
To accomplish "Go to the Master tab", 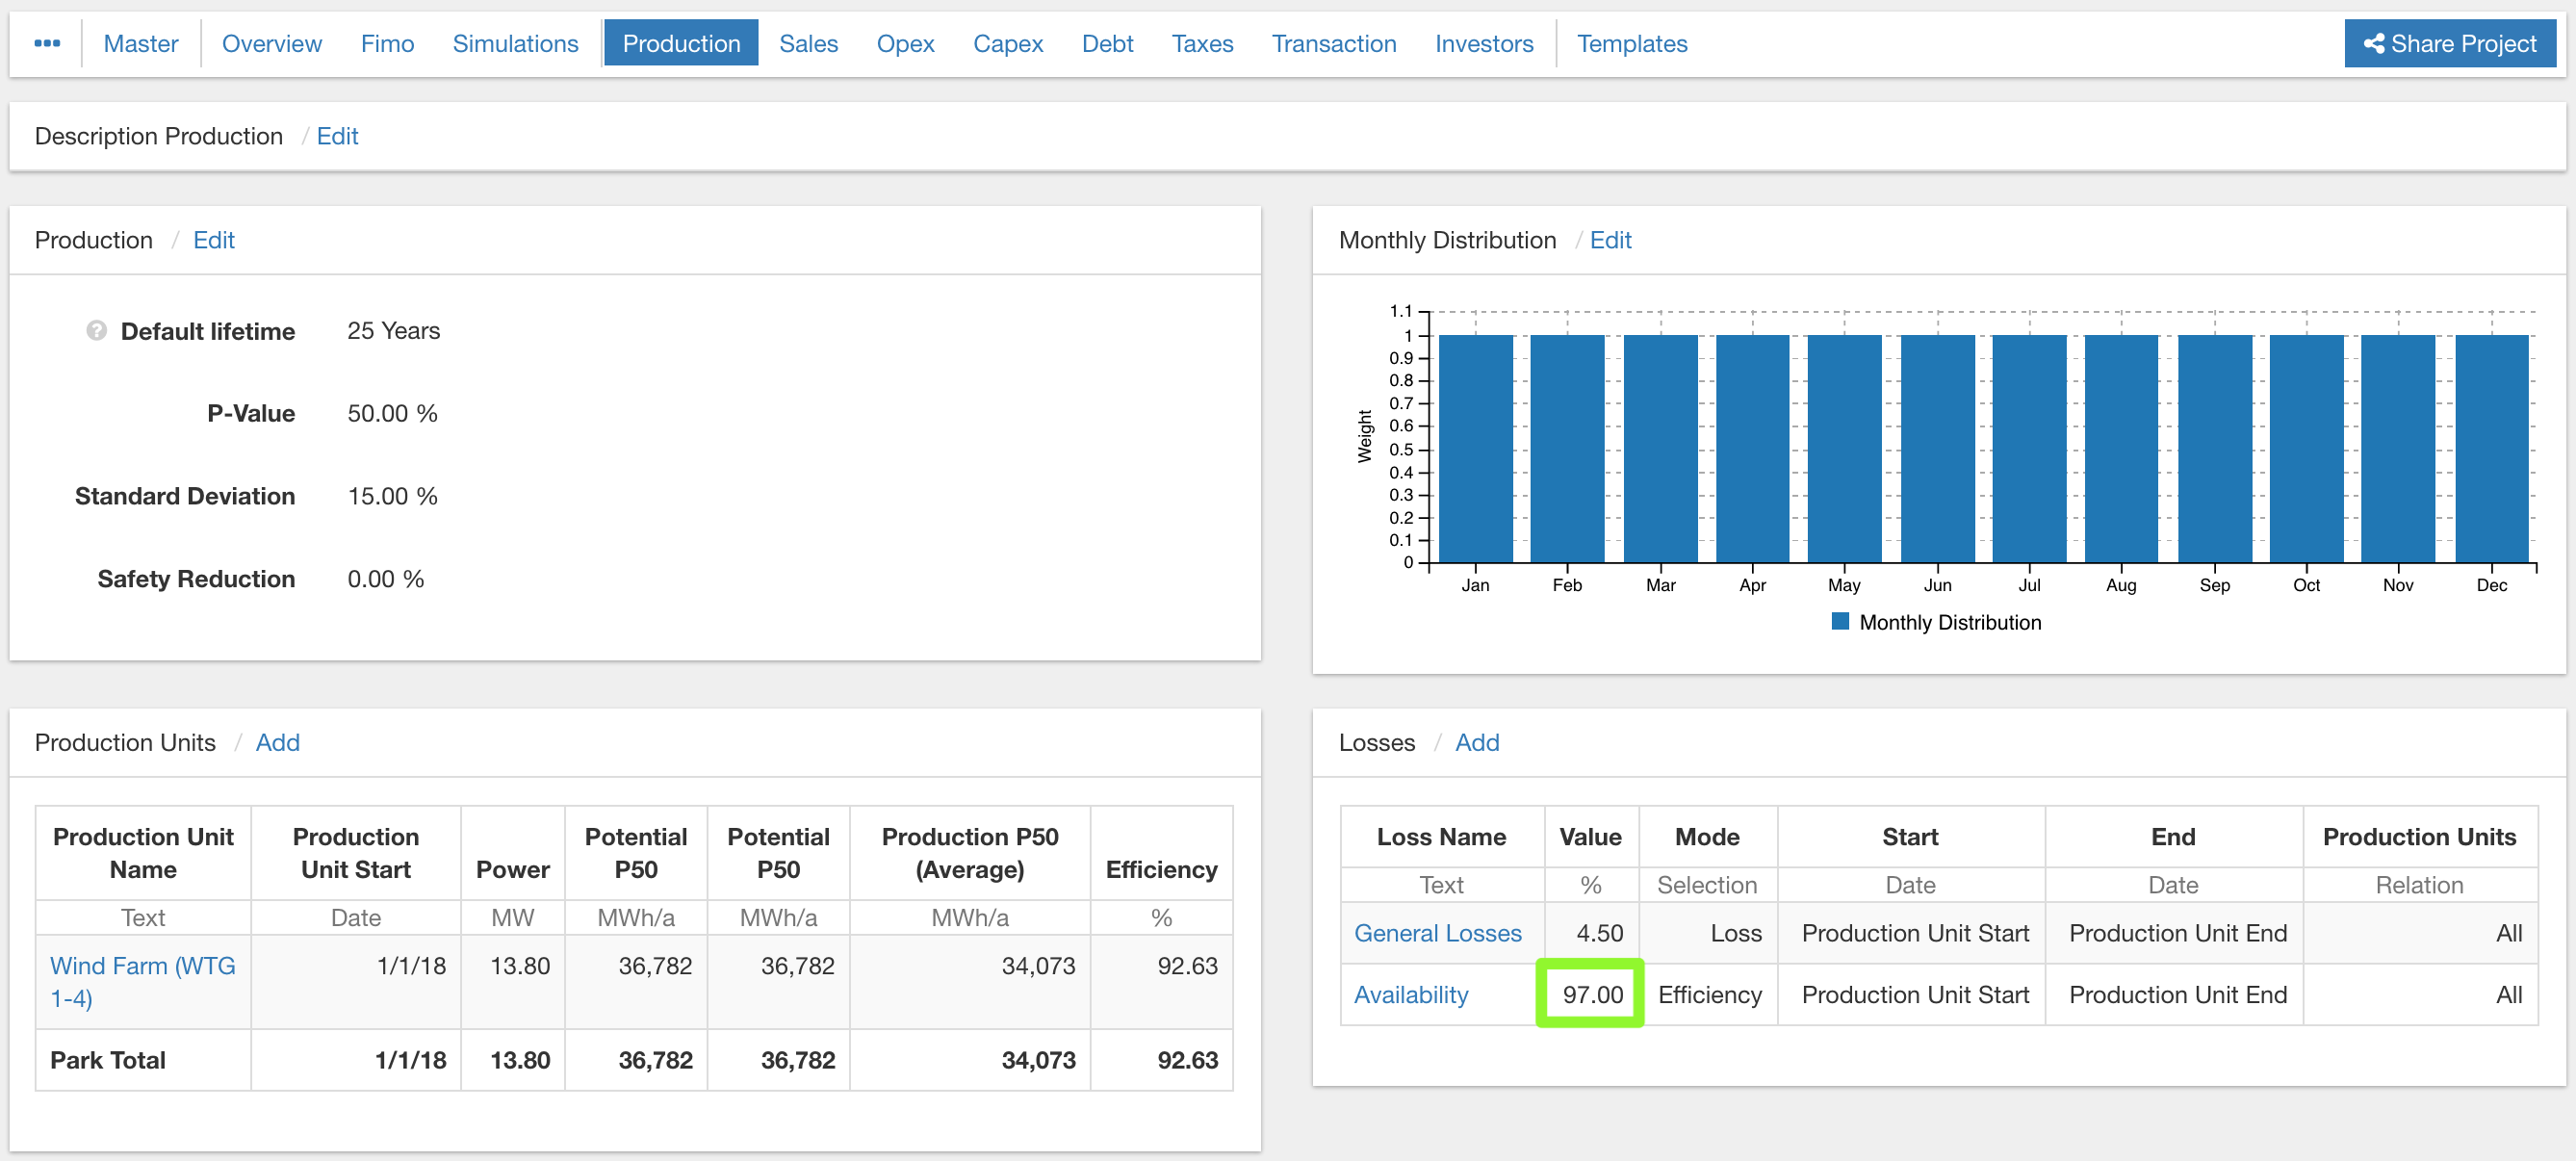I will pos(141,43).
